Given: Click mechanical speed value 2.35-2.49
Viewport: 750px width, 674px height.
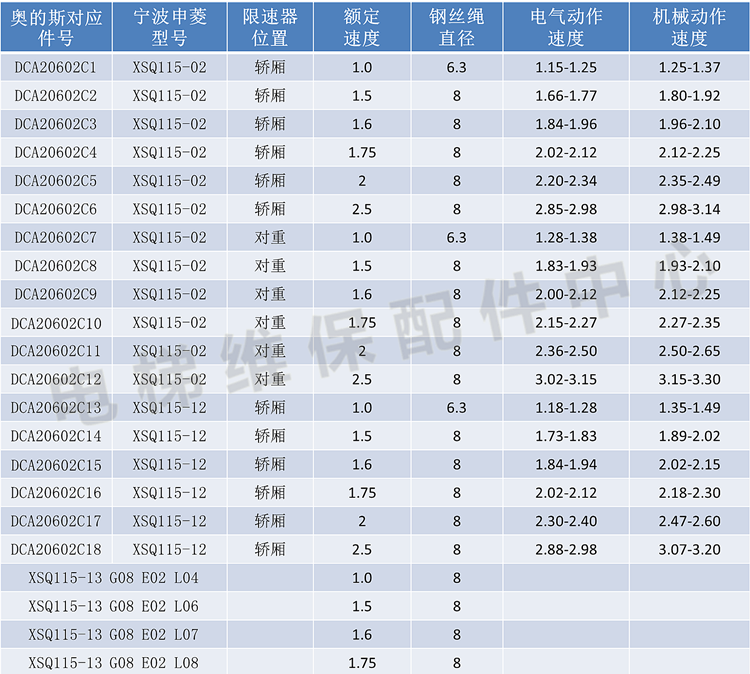Looking at the screenshot, I should click(689, 181).
